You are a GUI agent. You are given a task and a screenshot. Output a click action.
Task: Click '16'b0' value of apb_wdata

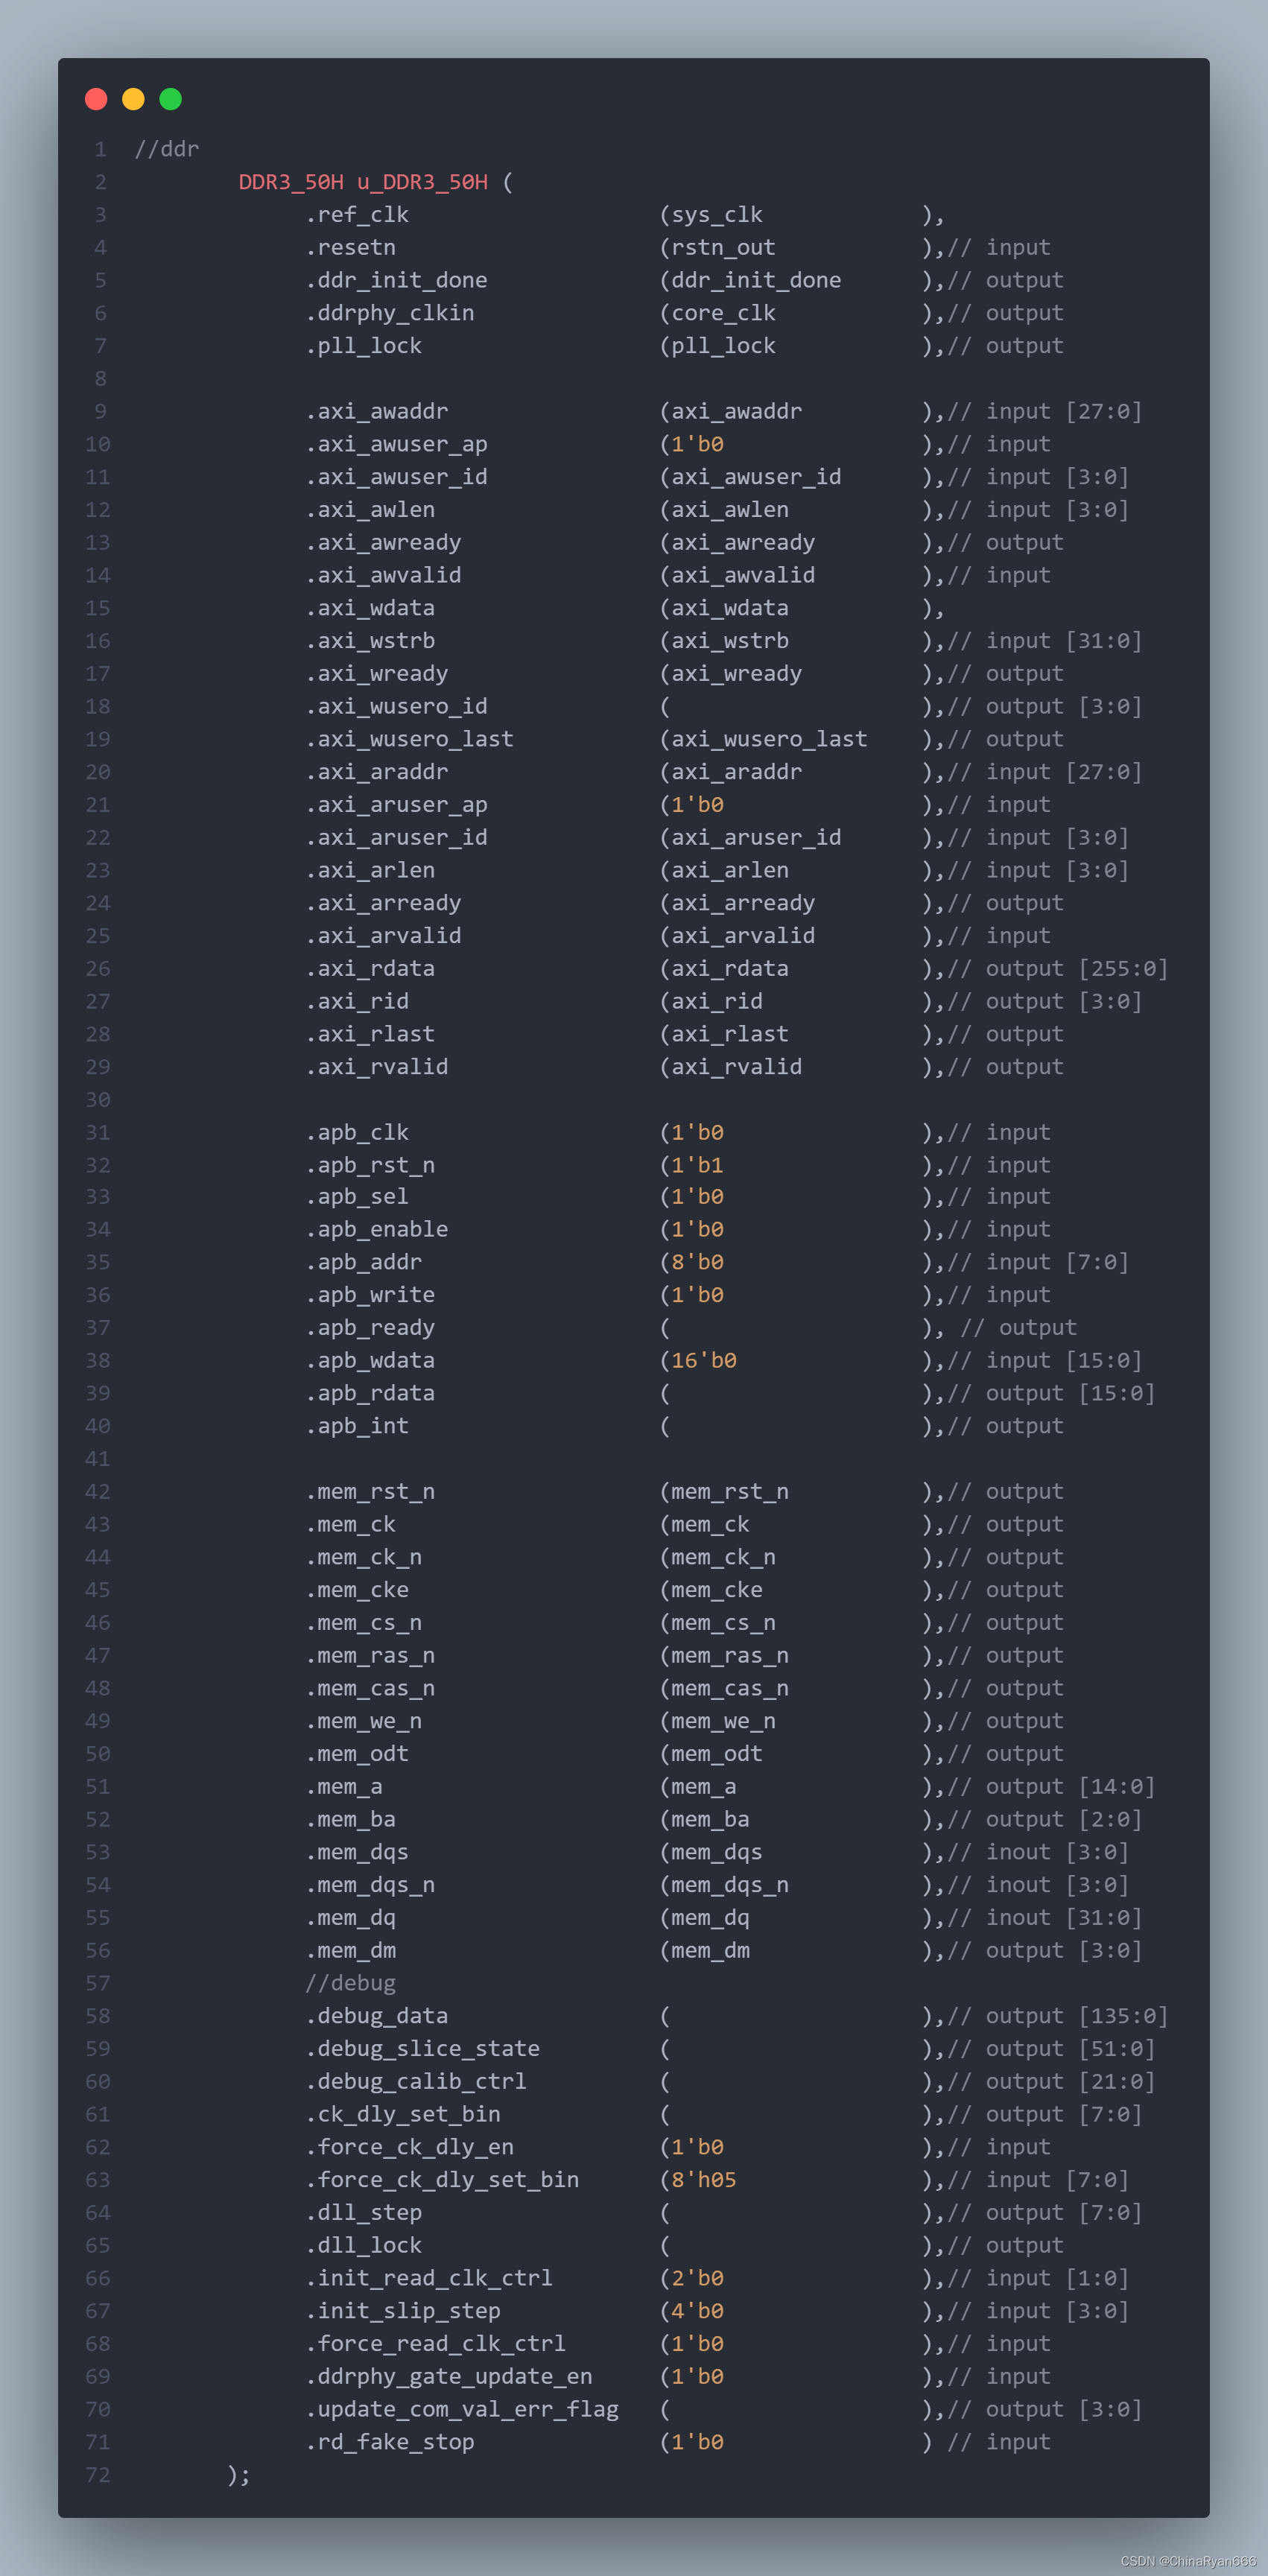[x=704, y=1361]
